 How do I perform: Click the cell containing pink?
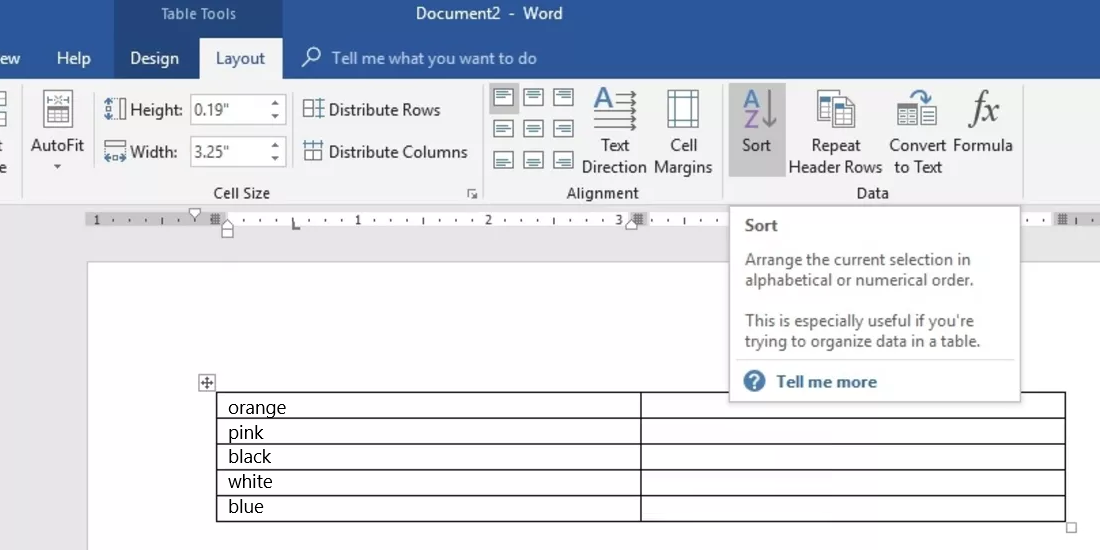pyautogui.click(x=429, y=431)
